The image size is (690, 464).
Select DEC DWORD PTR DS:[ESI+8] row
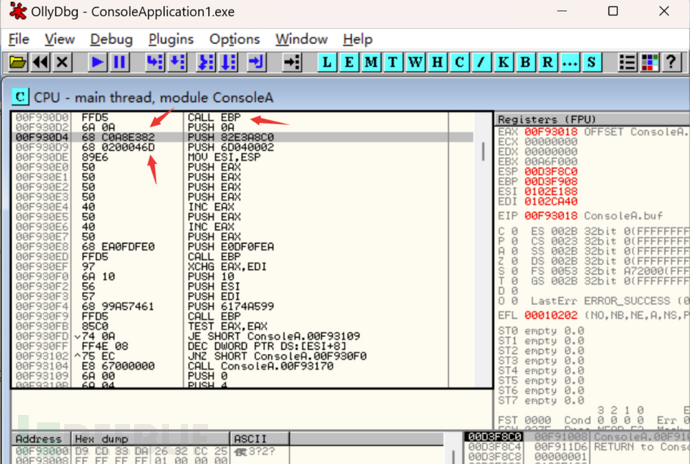coord(242,346)
